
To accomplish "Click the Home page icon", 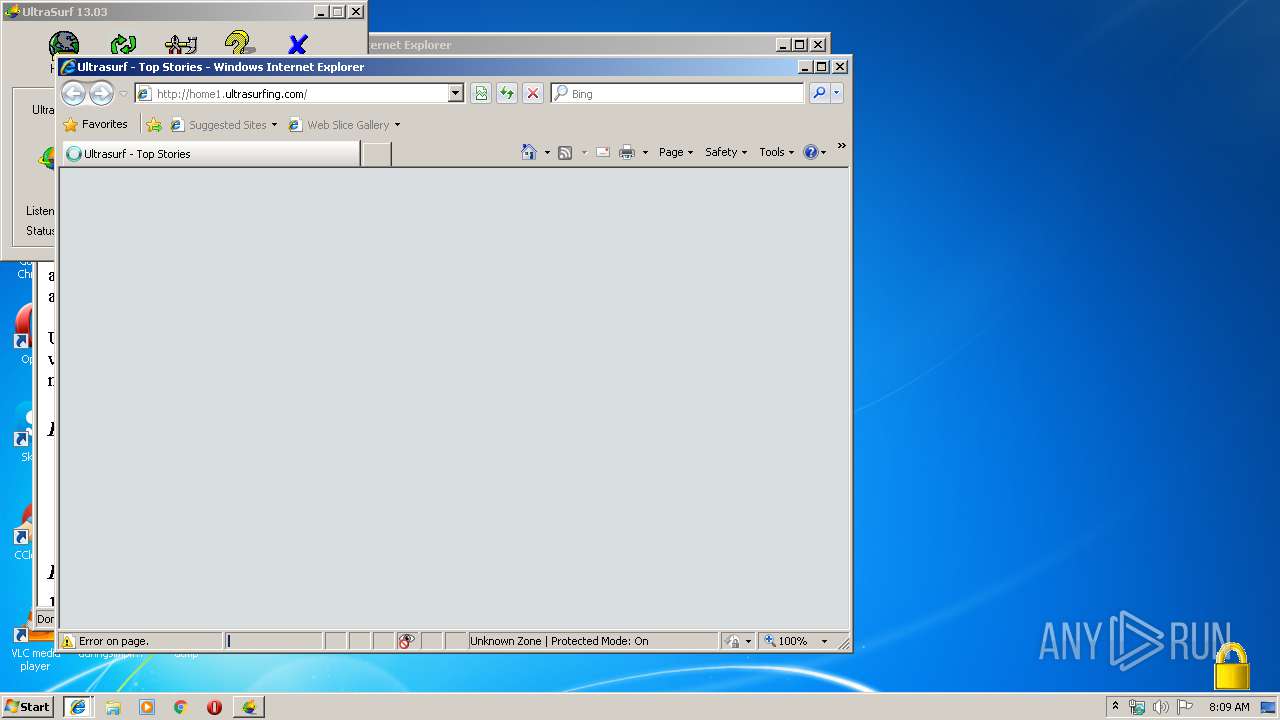I will pyautogui.click(x=529, y=152).
